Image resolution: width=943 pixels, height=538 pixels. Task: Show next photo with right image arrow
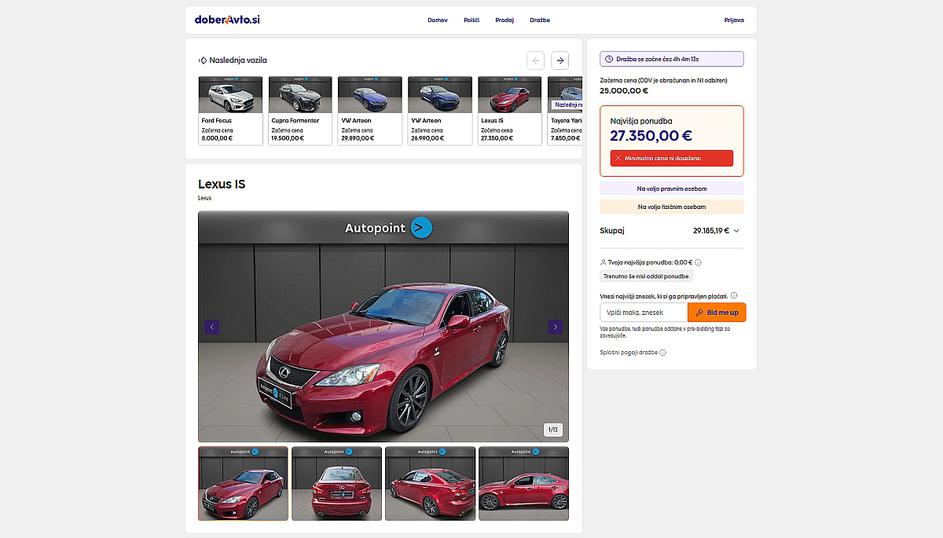pos(555,327)
